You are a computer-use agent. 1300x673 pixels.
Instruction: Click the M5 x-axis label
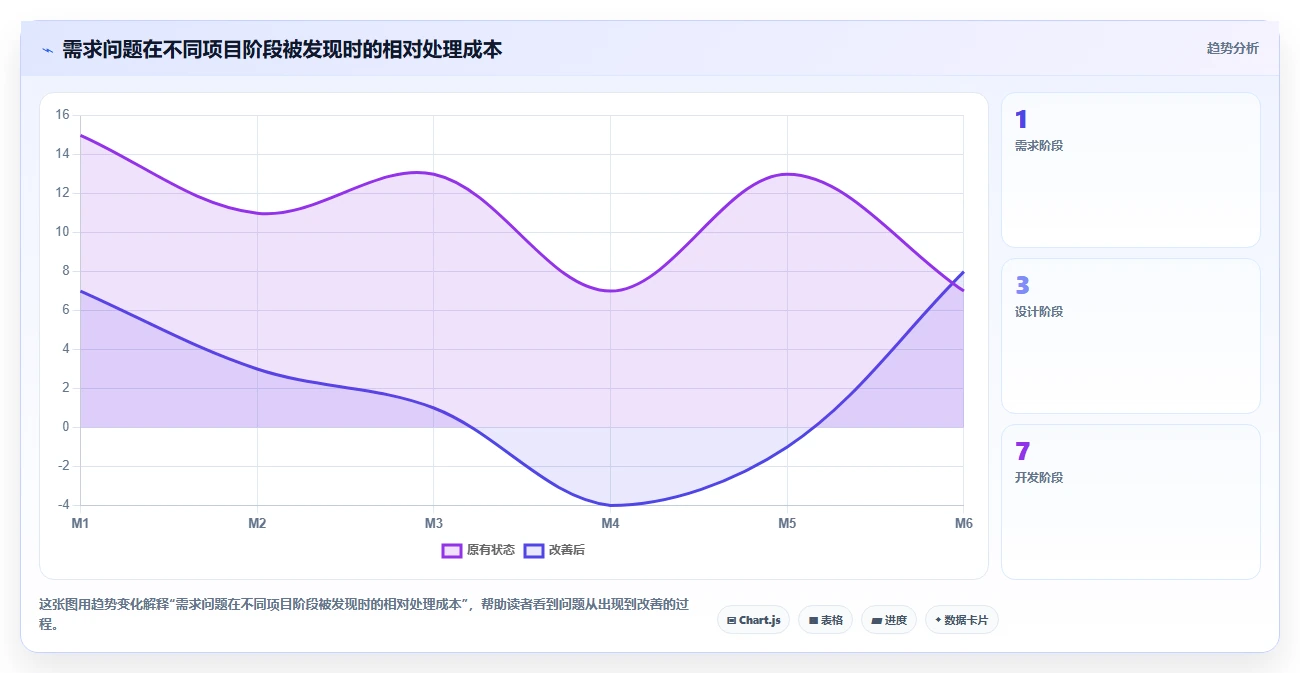click(x=787, y=523)
